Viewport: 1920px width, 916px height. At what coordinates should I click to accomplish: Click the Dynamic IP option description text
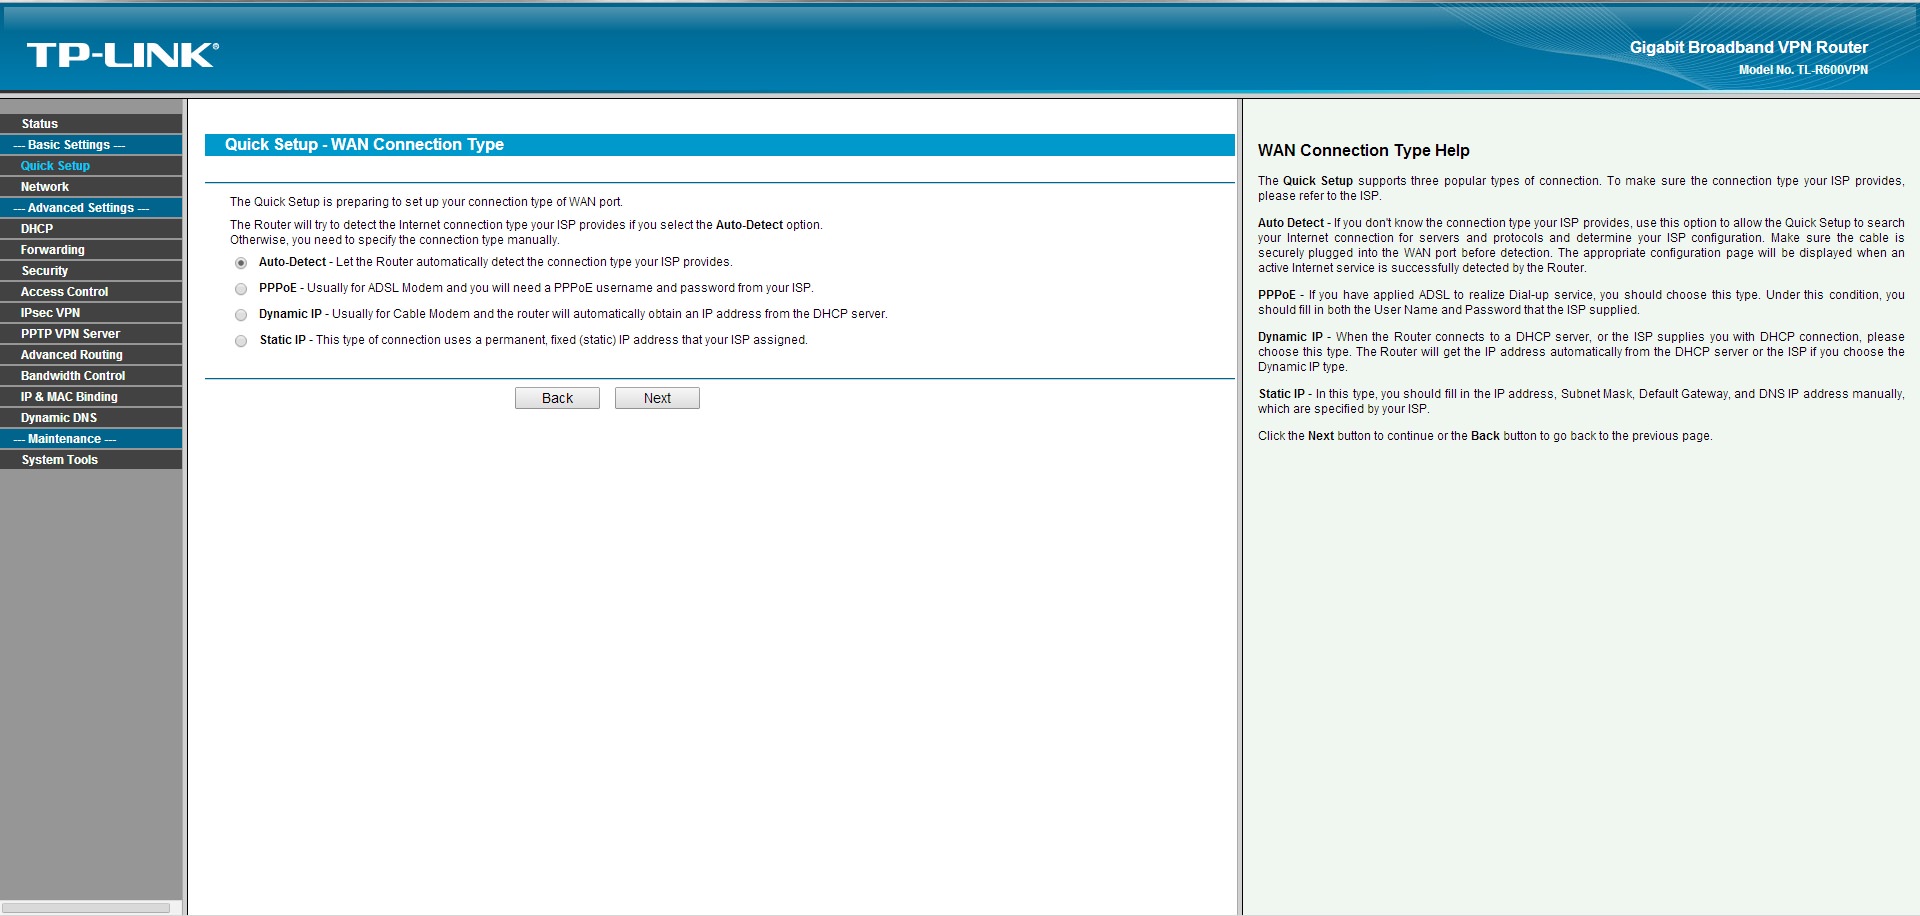click(609, 314)
